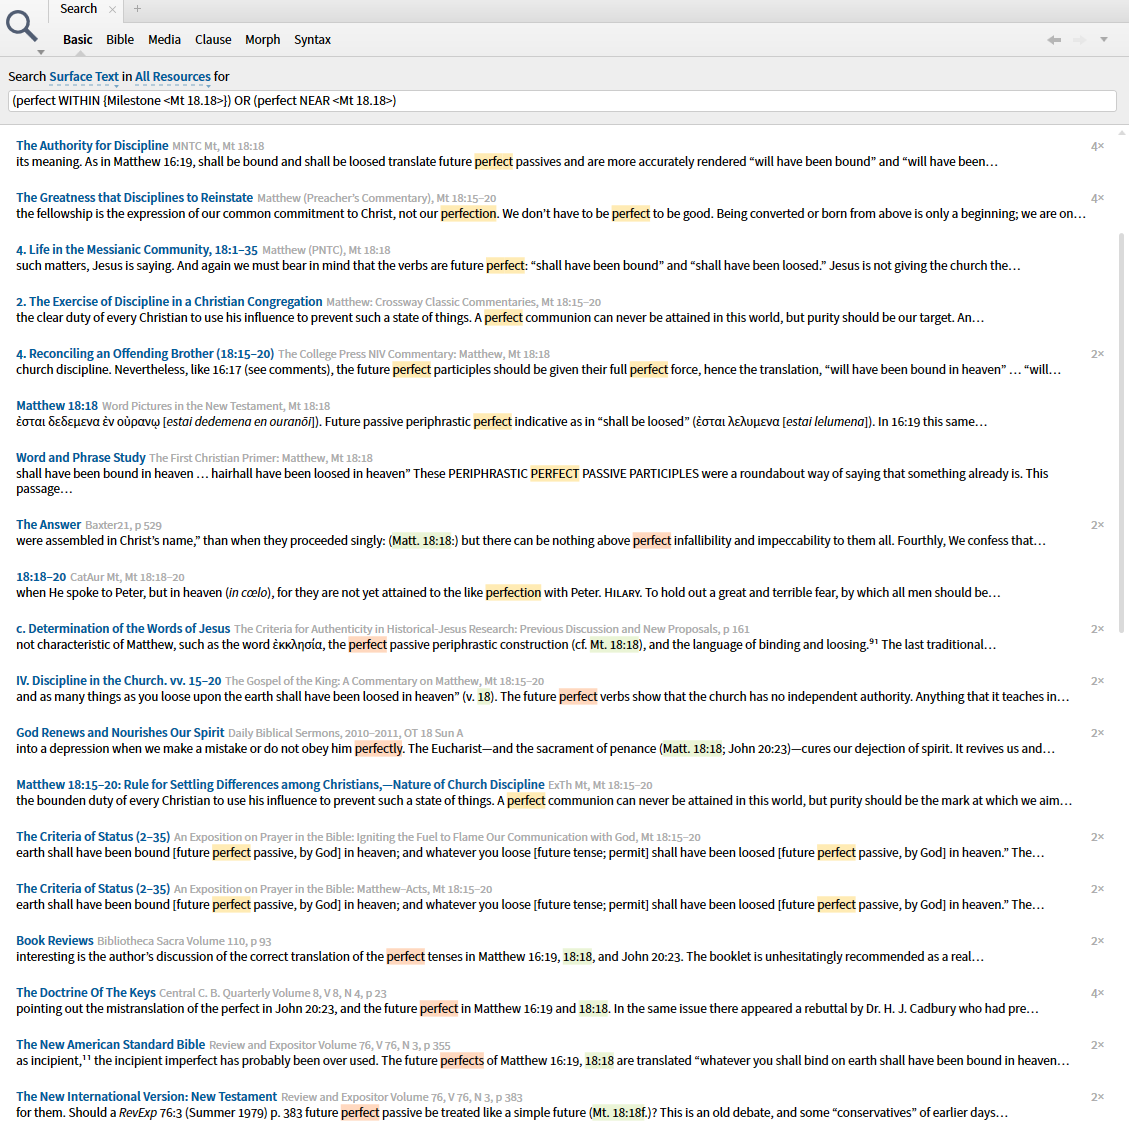Close the Search tab
This screenshot has height=1126, width=1129.
[112, 9]
